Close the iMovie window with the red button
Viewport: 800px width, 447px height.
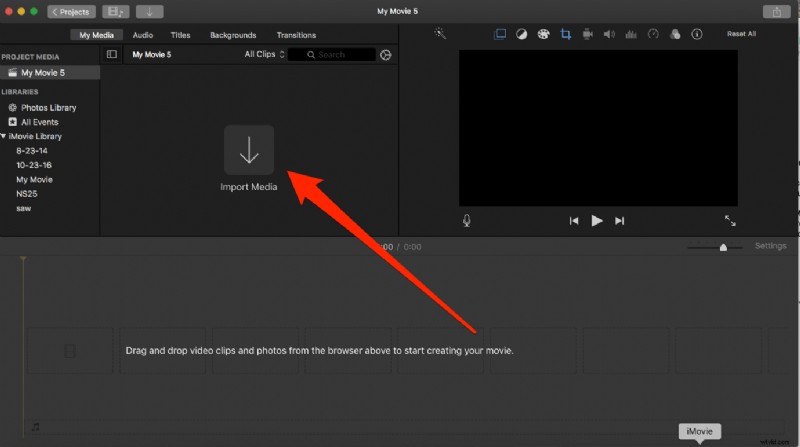click(x=9, y=11)
